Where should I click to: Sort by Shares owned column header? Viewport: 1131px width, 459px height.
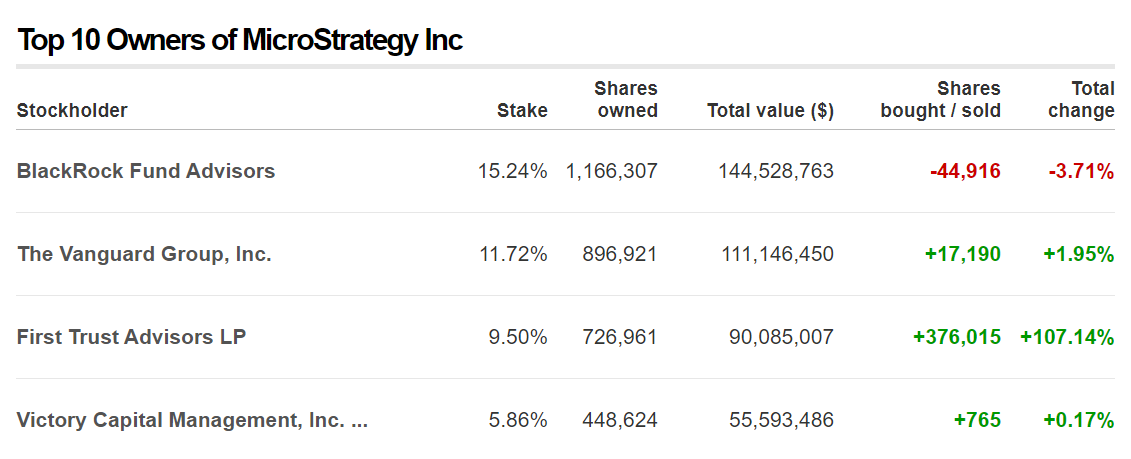click(x=626, y=100)
